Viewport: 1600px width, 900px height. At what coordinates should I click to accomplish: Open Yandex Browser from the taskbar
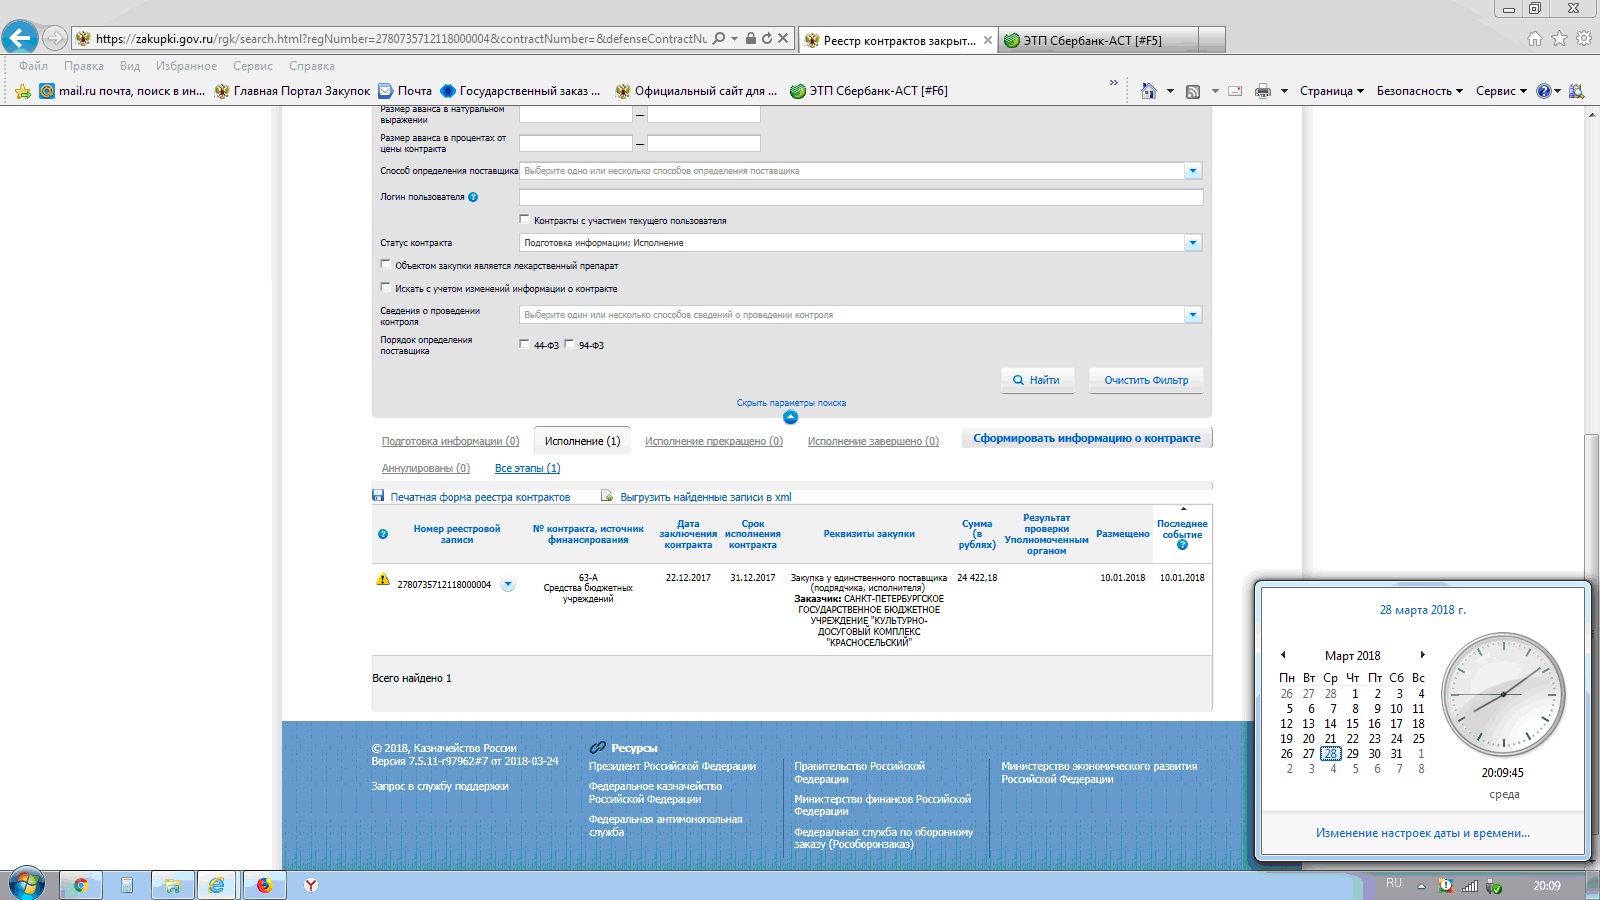[x=311, y=885]
